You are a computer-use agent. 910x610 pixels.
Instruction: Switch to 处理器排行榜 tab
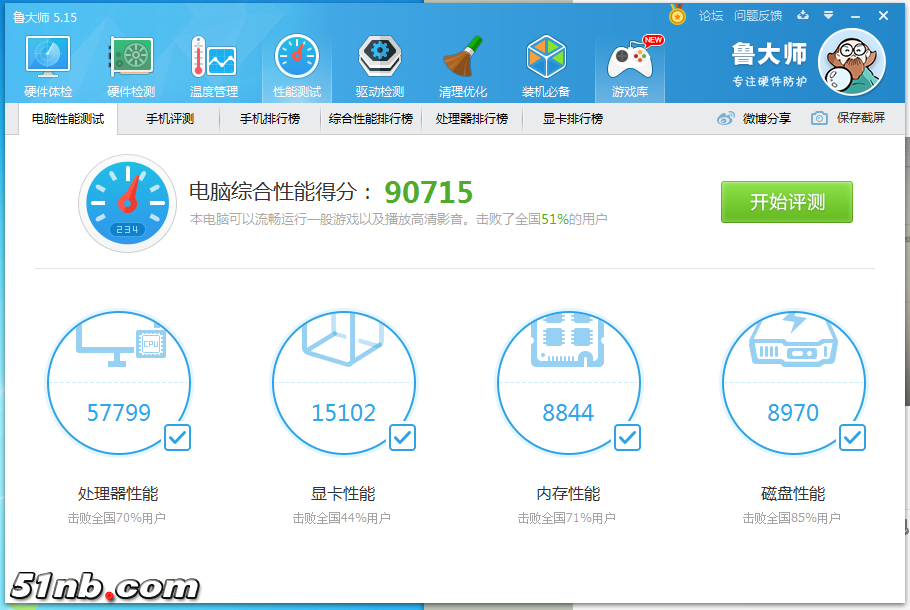click(x=471, y=118)
